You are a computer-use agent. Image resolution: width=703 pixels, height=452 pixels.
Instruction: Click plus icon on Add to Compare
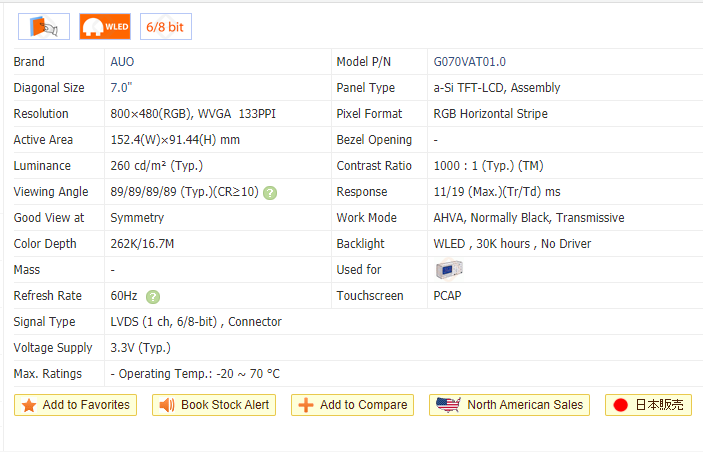305,405
